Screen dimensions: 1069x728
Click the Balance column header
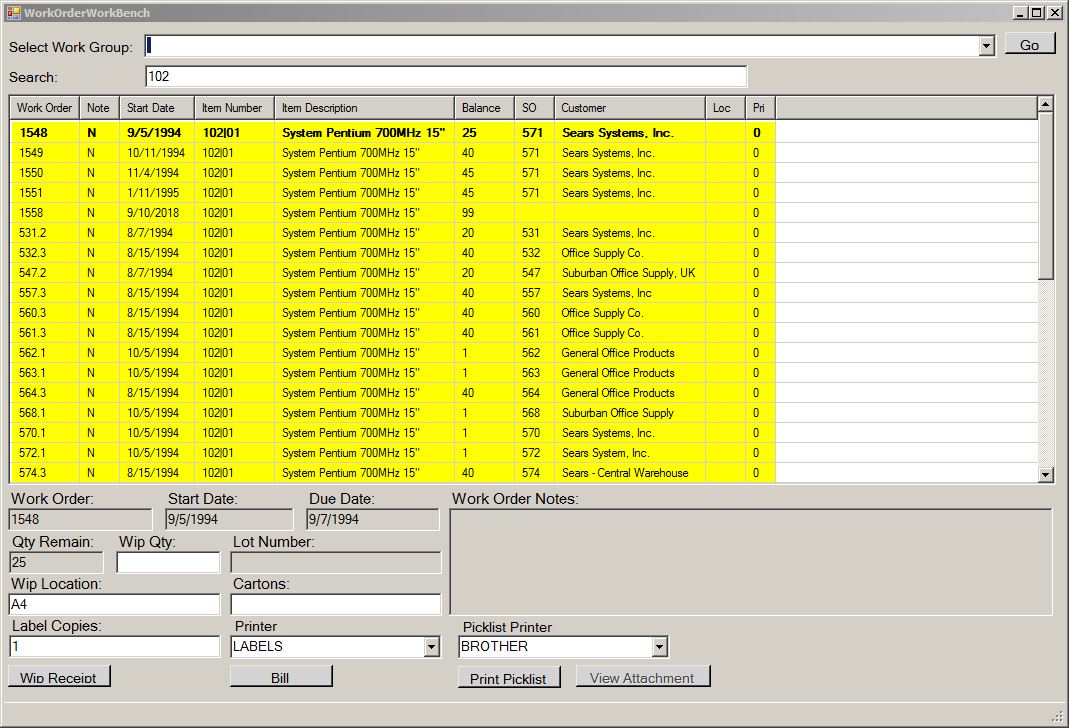point(484,108)
